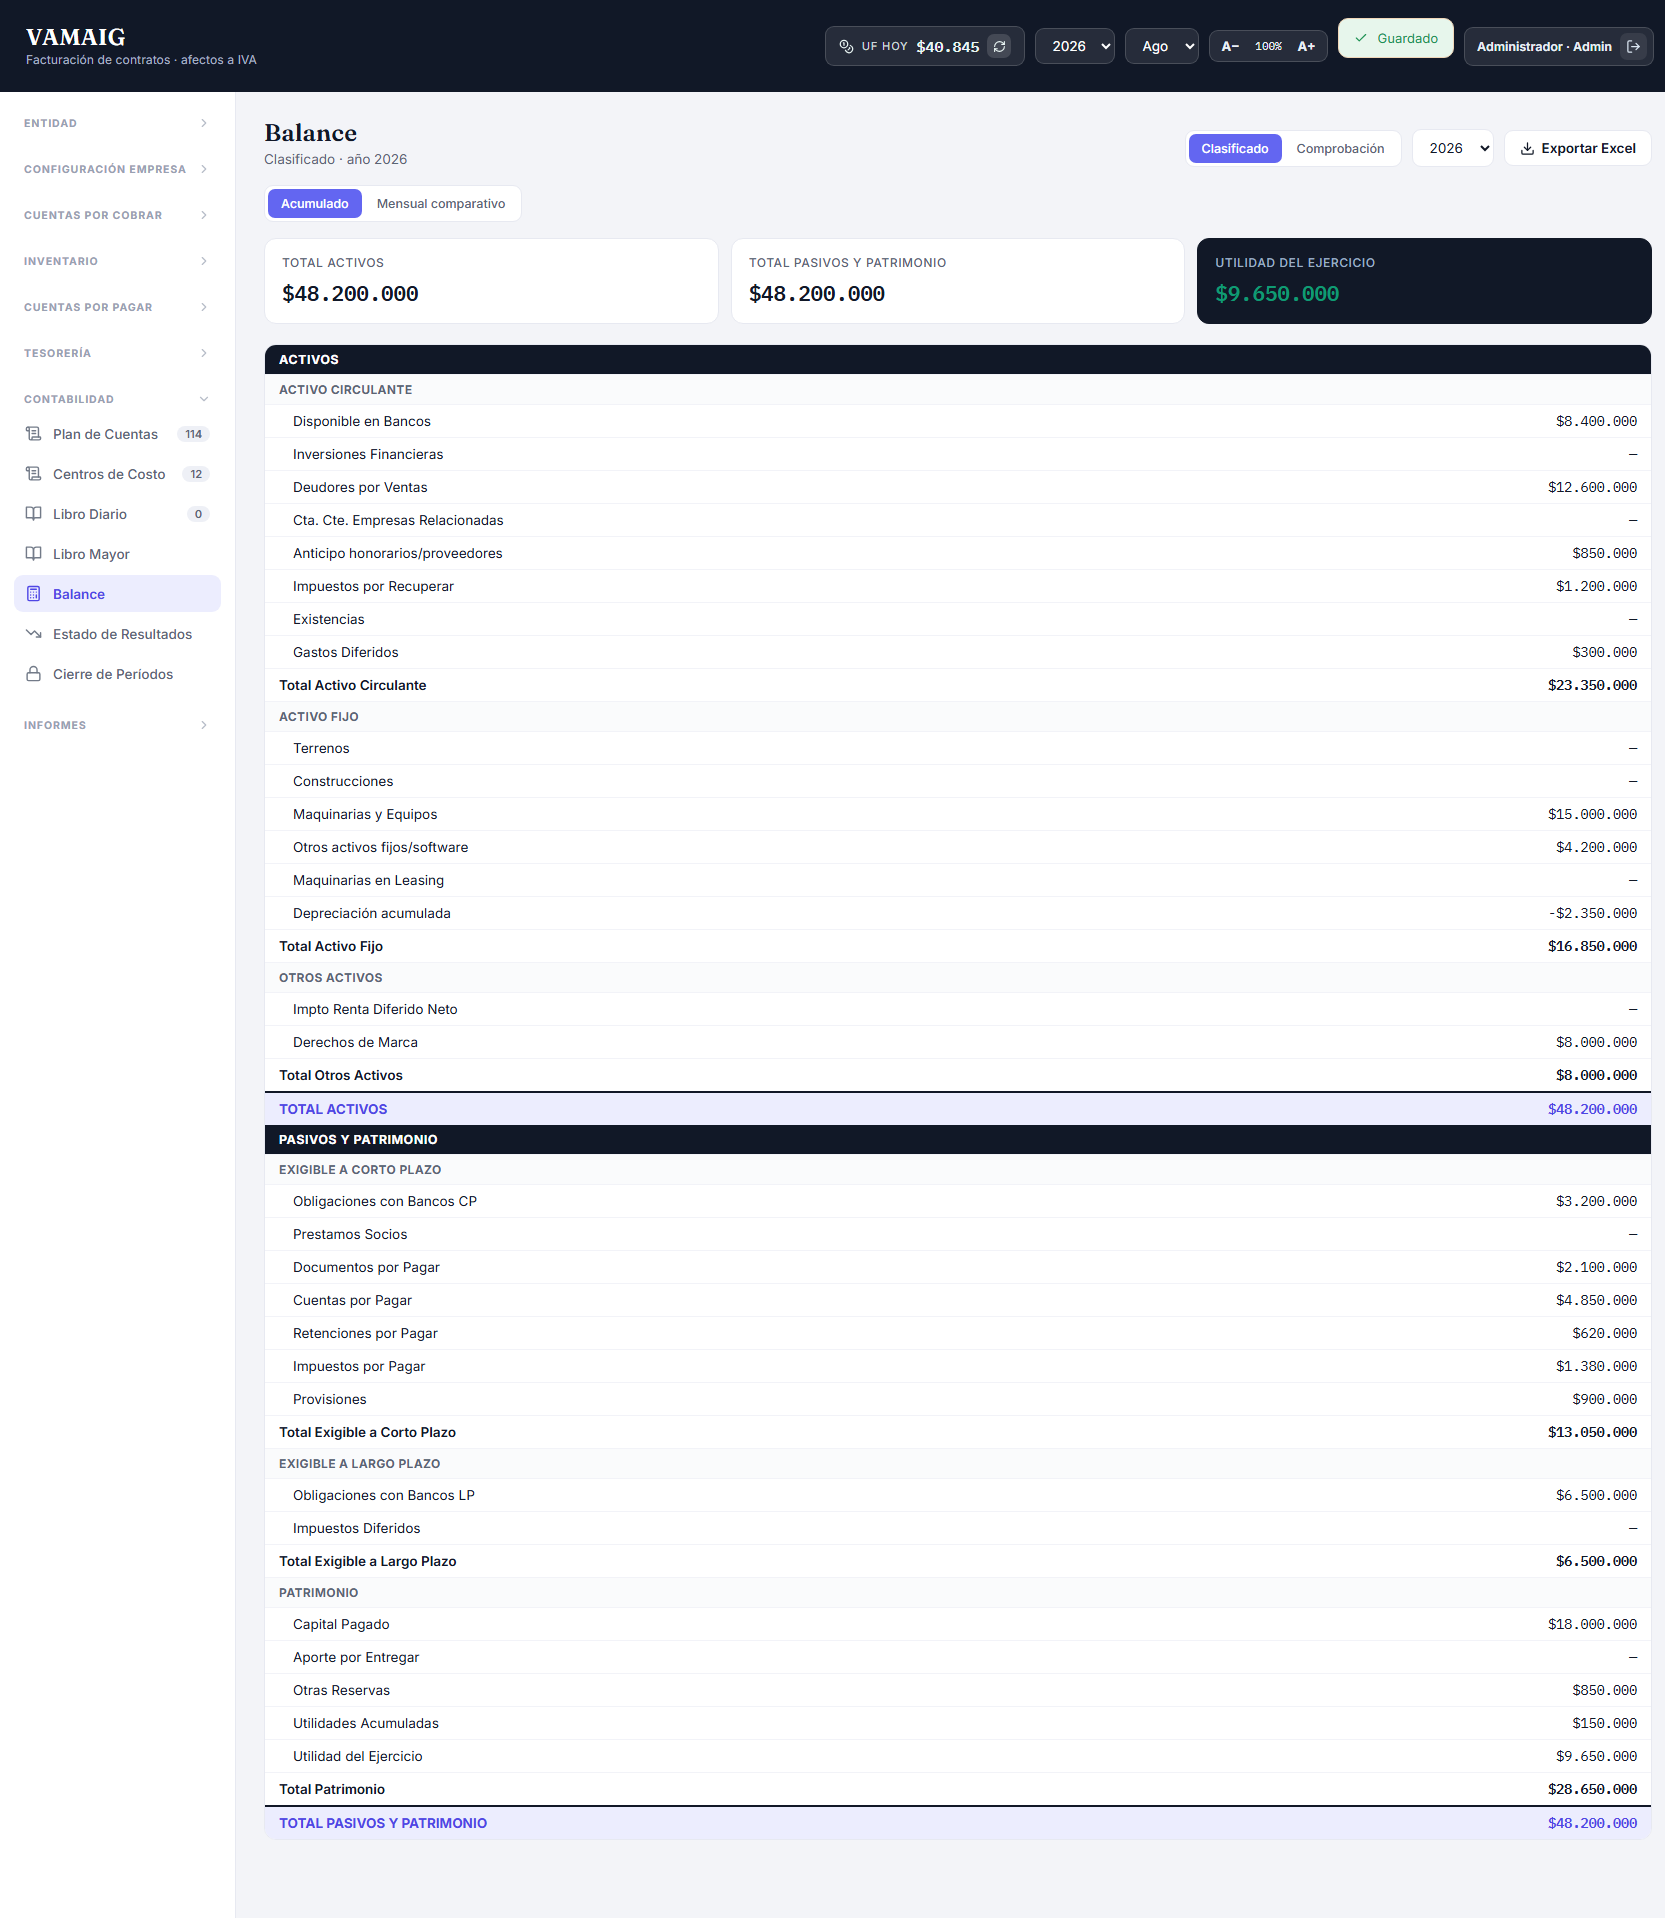Refresh the UF value icon
The width and height of the screenshot is (1665, 1918).
click(999, 46)
